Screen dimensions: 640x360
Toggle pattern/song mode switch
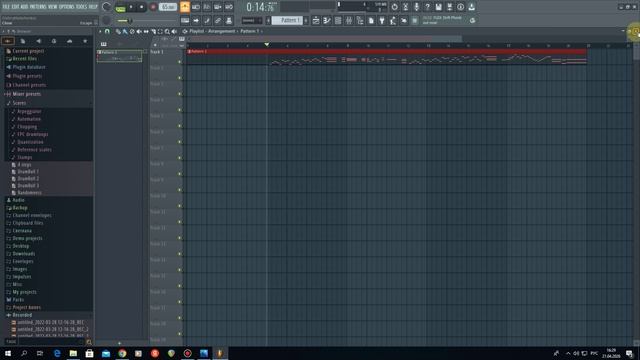pyautogui.click(x=120, y=7)
